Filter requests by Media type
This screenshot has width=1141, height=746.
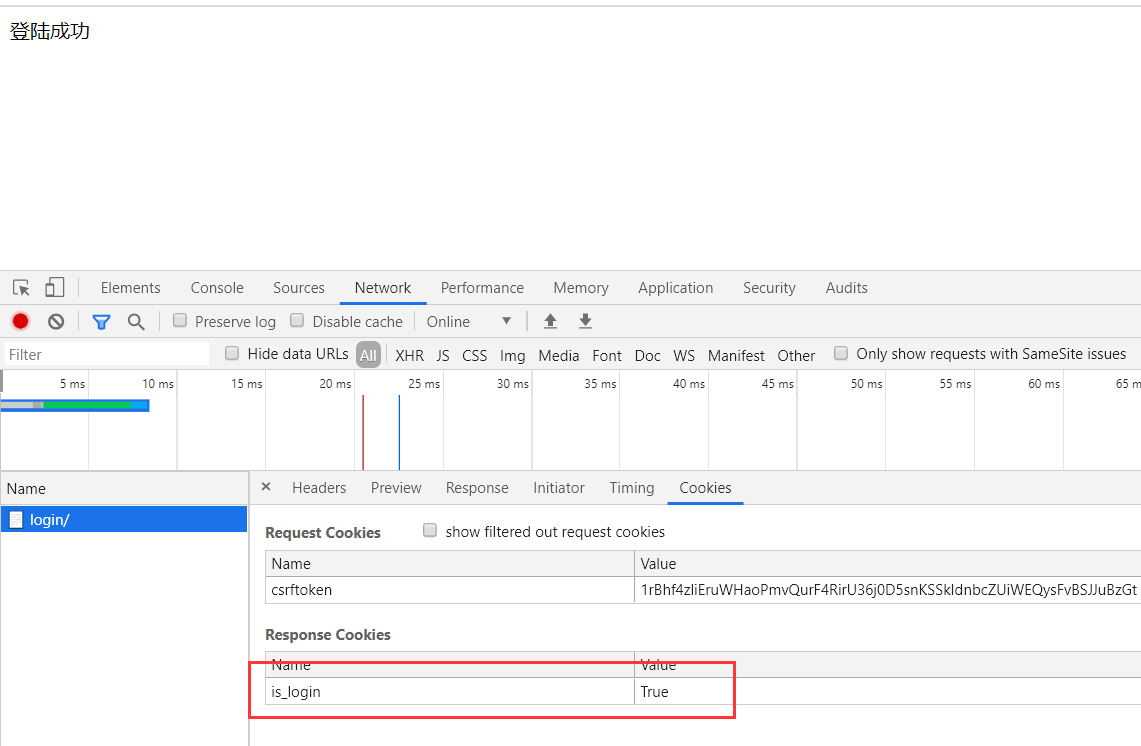point(559,355)
